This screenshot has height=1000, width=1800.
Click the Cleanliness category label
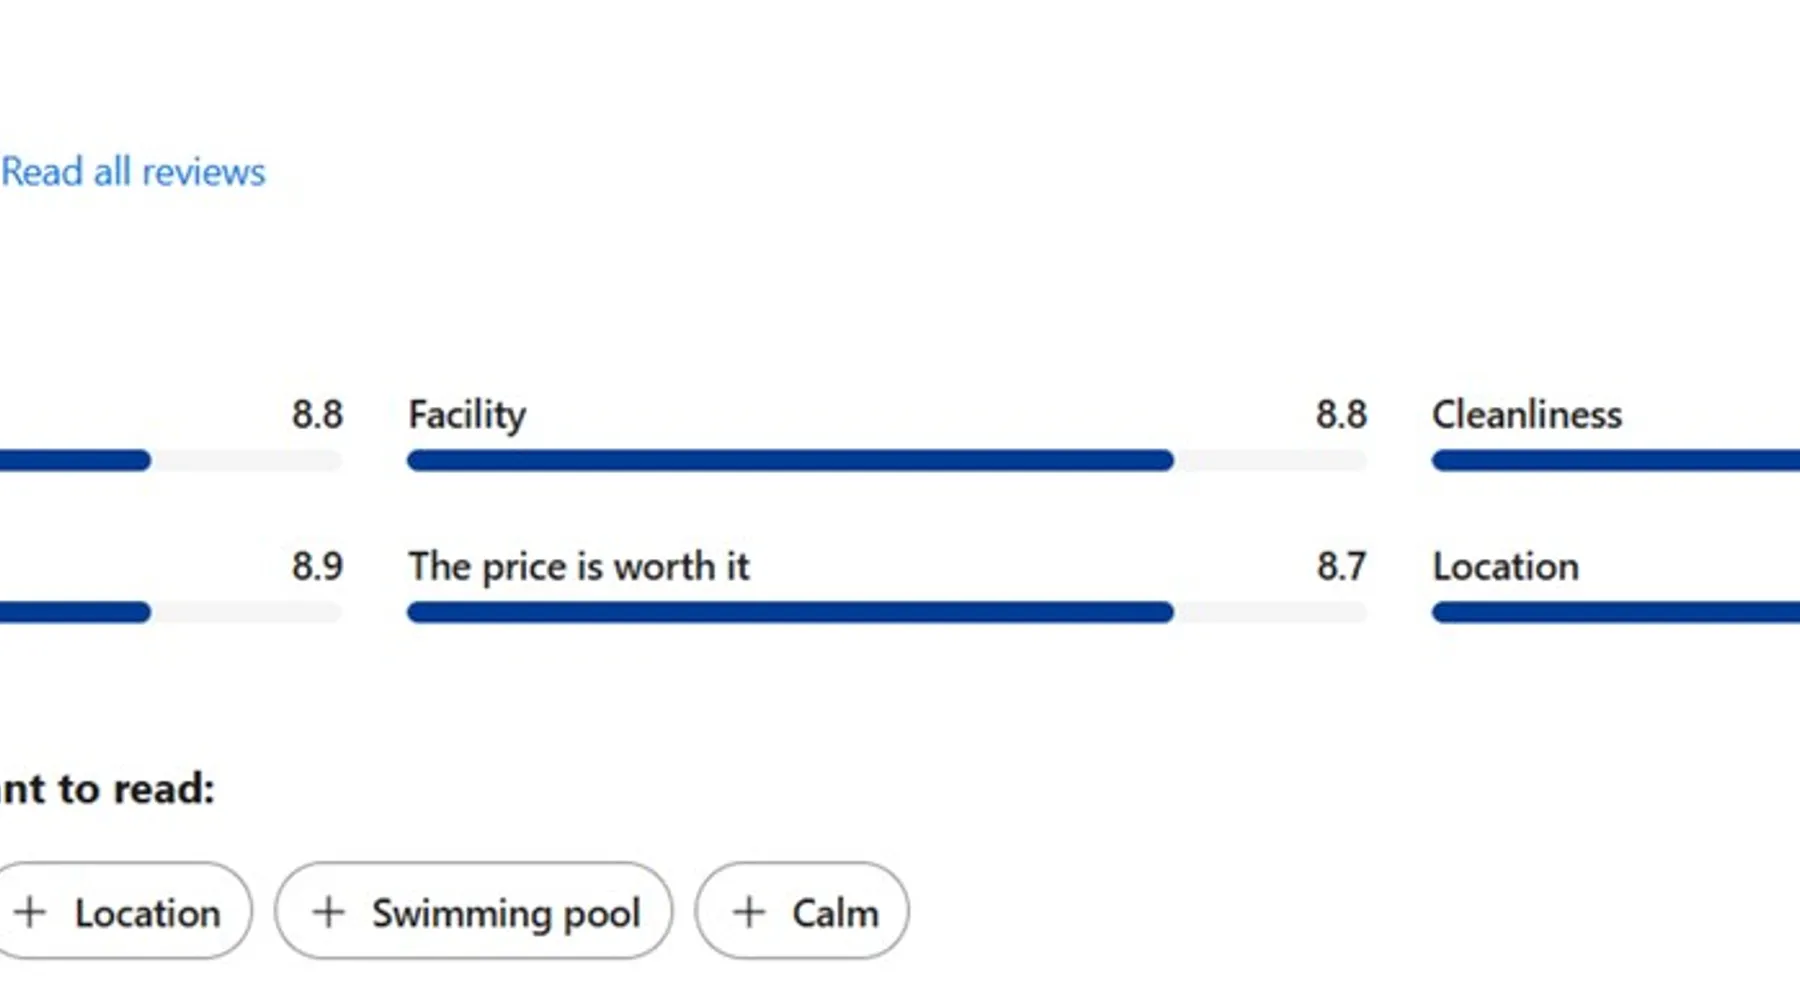coord(1527,415)
